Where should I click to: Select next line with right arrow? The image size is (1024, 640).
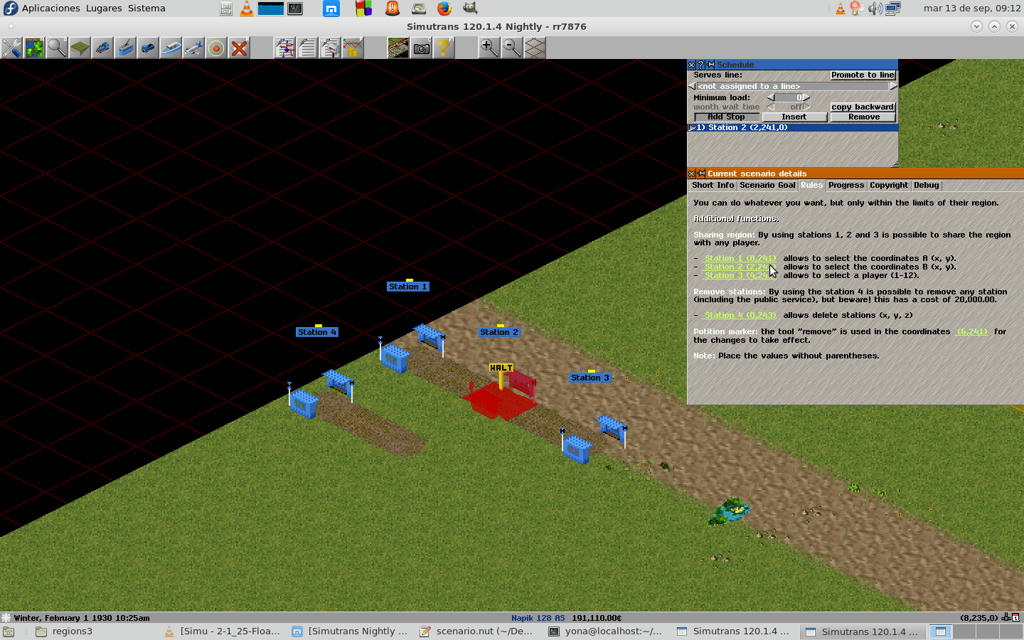coord(893,86)
